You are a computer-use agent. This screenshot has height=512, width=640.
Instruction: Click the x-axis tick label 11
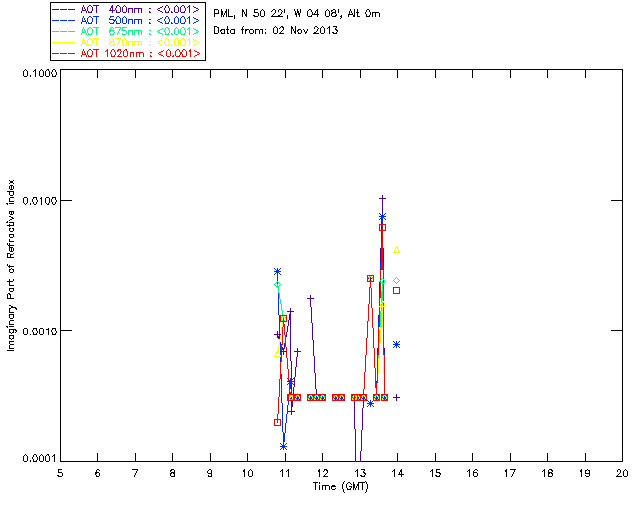coord(285,473)
